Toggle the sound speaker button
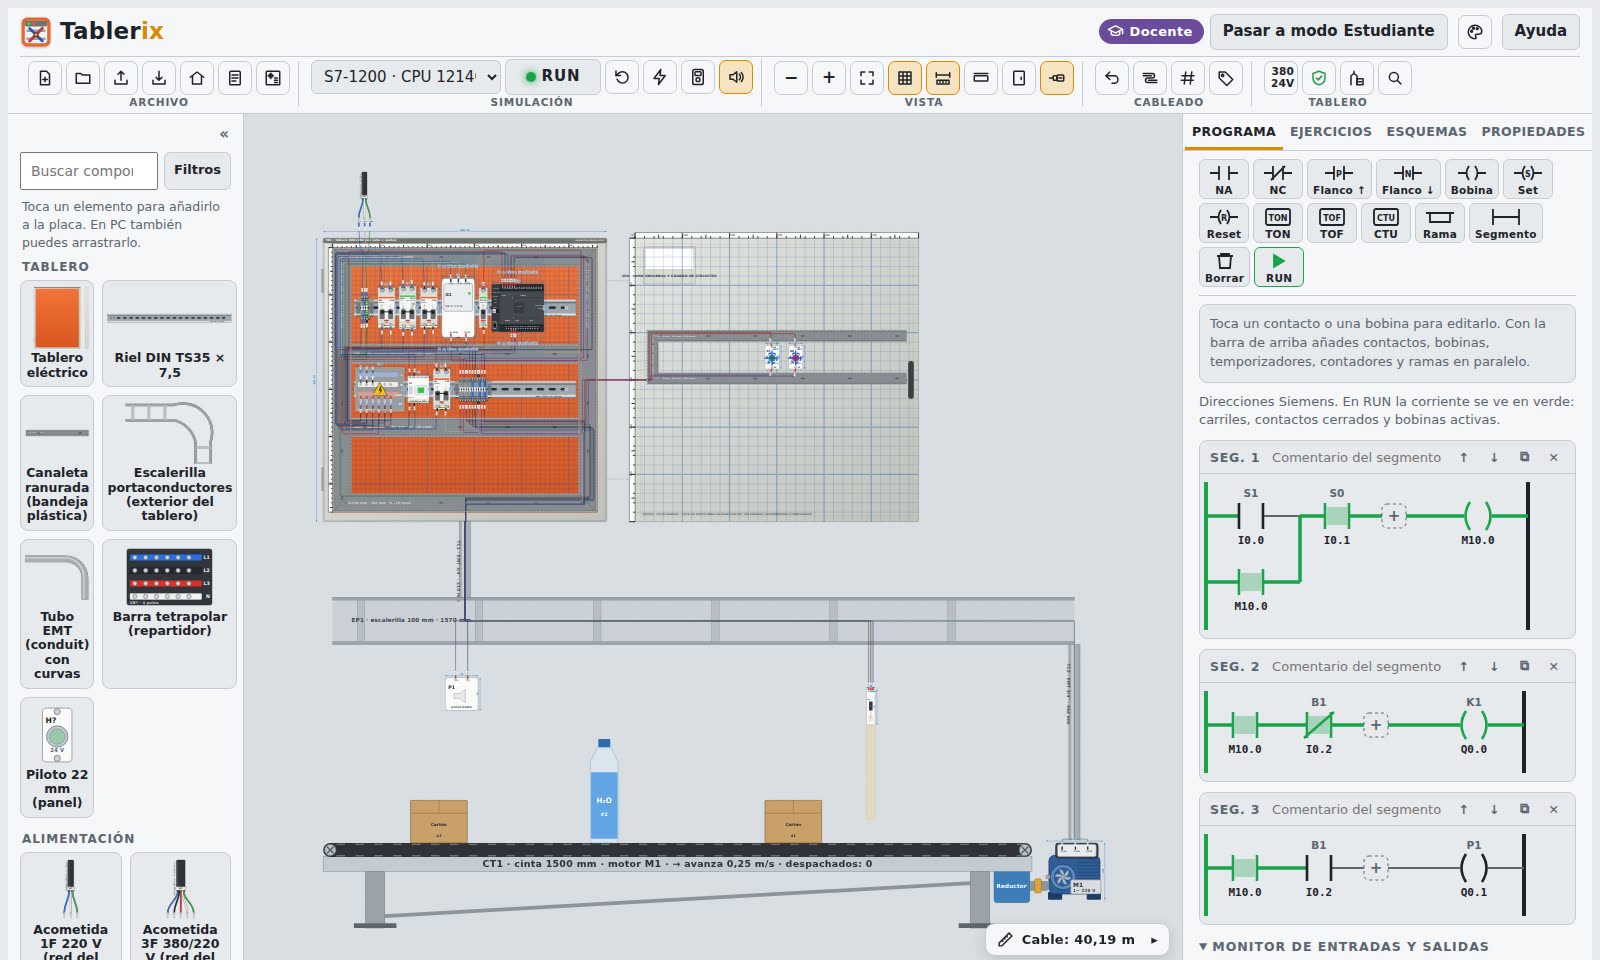 [x=736, y=77]
